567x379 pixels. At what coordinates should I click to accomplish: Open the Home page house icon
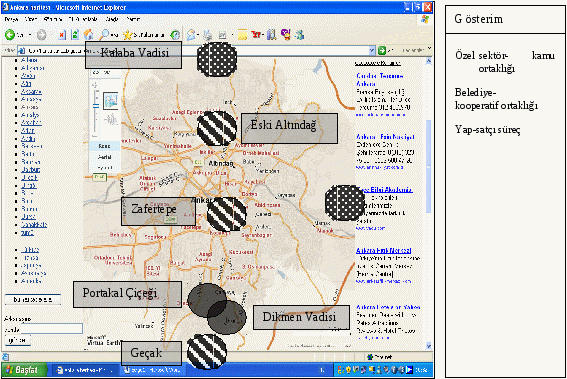tap(88, 35)
